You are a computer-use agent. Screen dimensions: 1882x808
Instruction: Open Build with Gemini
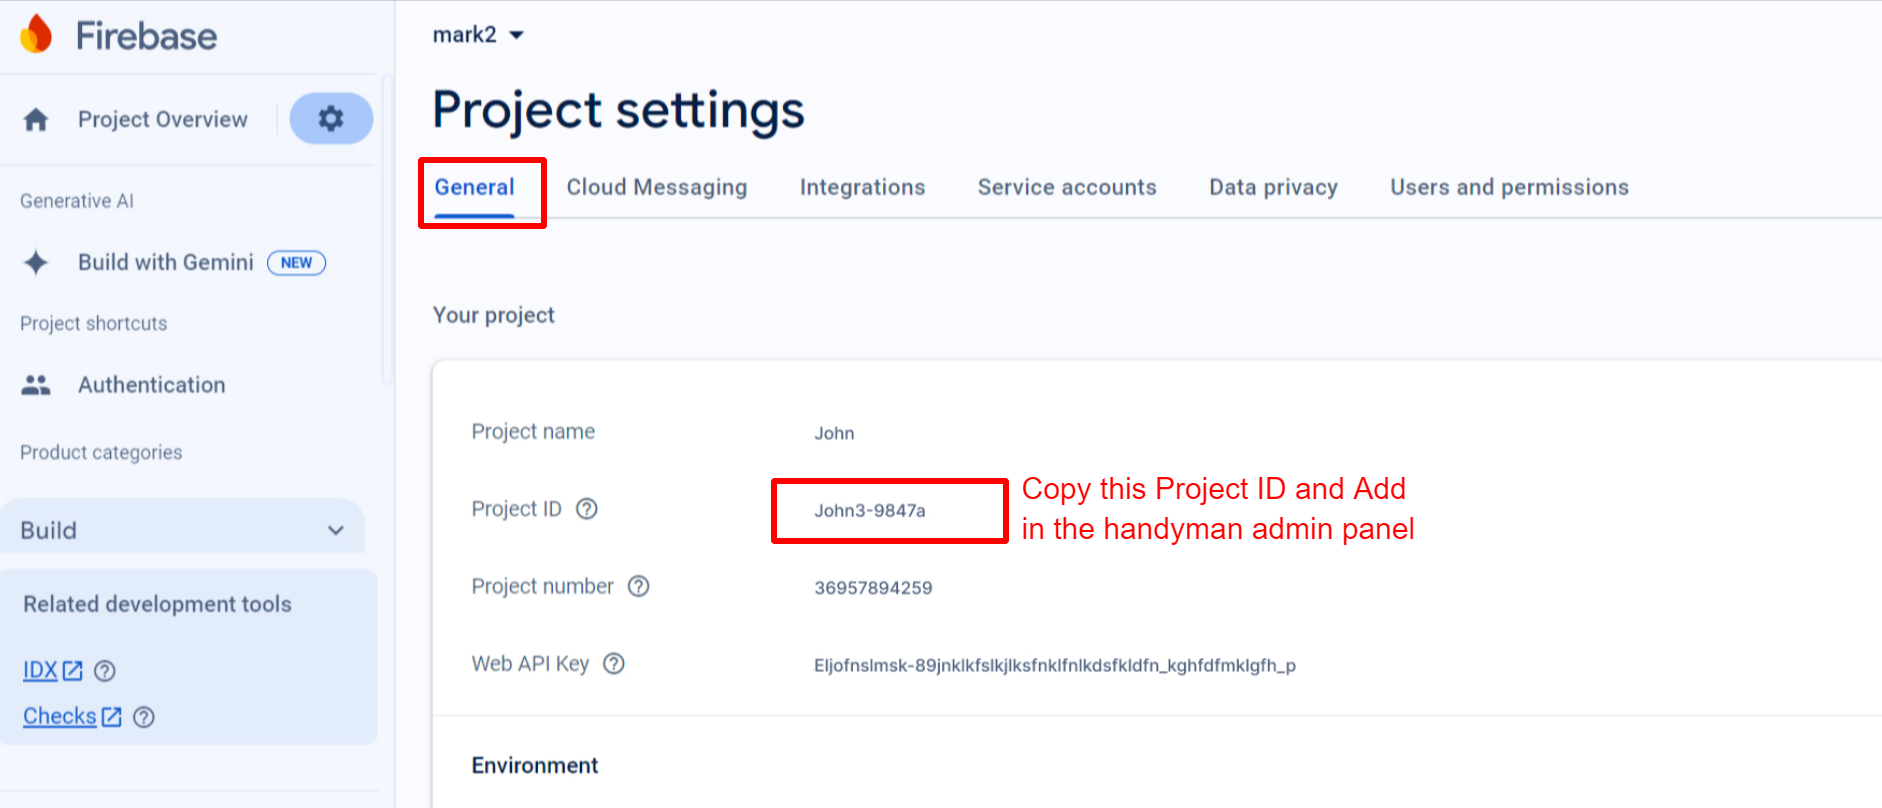(x=166, y=263)
